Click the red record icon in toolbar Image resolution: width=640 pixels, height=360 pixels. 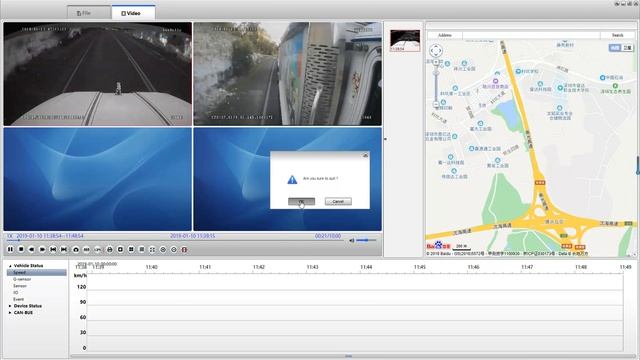click(x=184, y=249)
